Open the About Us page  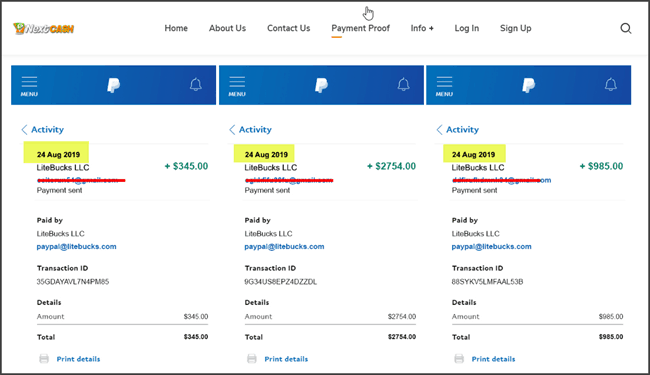227,28
